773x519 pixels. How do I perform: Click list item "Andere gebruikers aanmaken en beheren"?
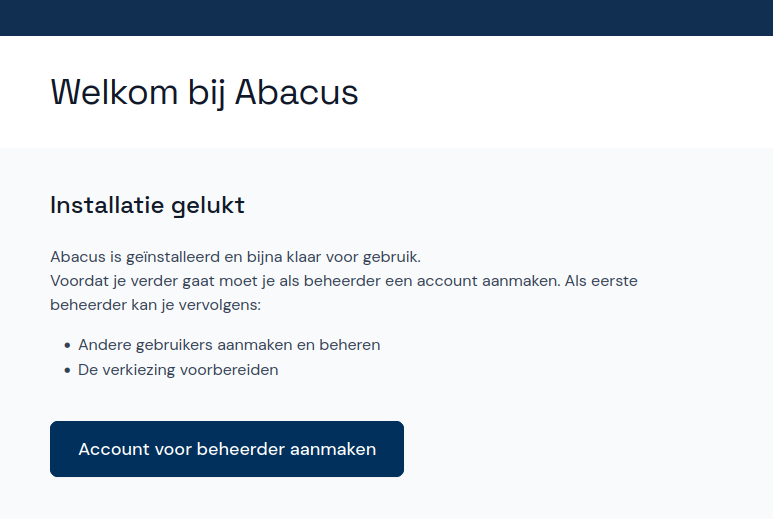pyautogui.click(x=229, y=345)
